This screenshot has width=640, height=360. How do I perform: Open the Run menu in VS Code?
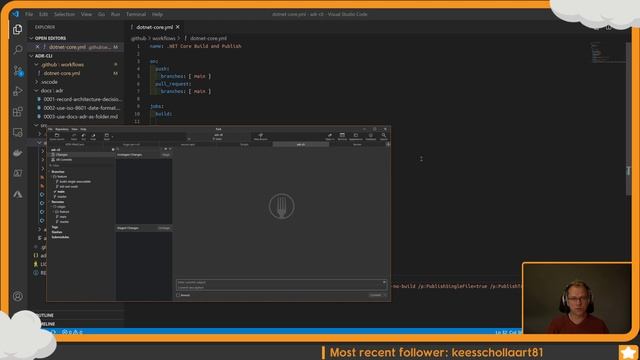pos(116,14)
